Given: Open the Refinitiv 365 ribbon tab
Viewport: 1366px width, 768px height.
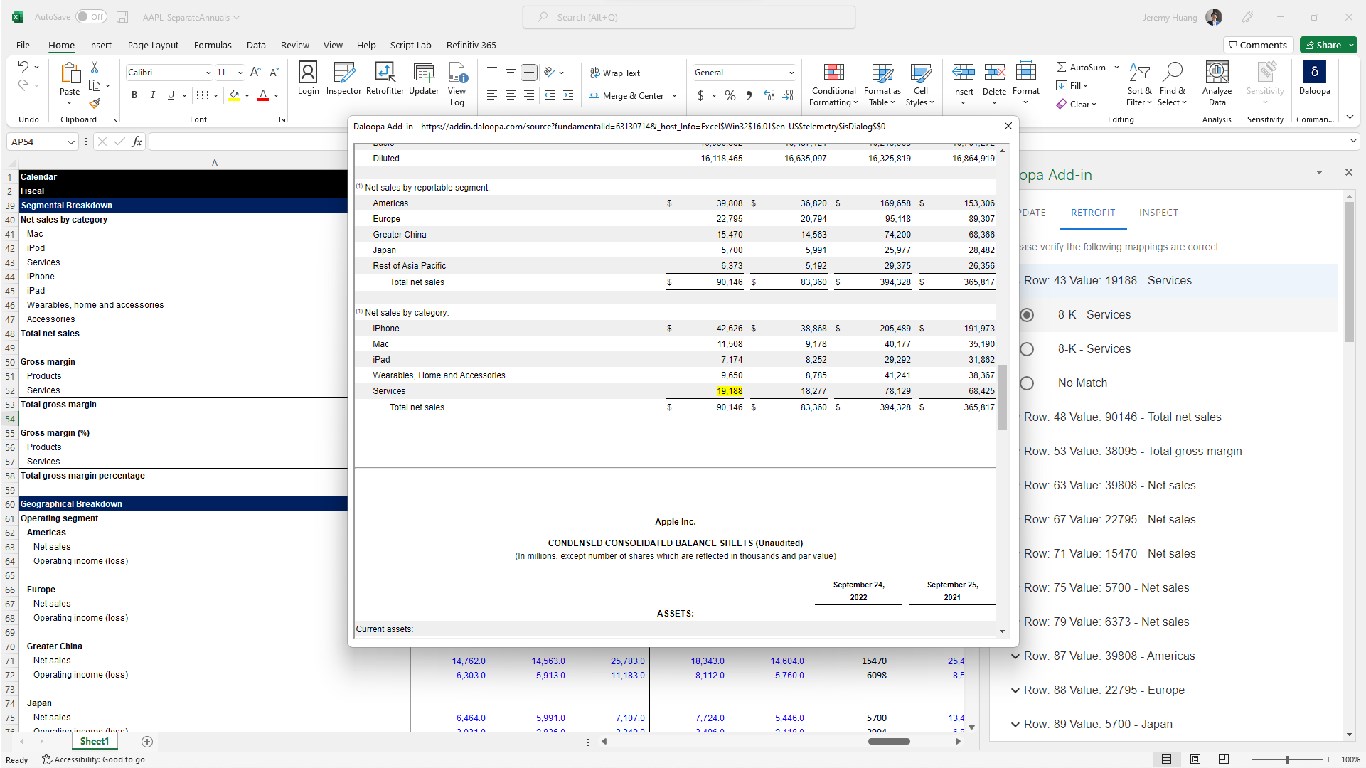Looking at the screenshot, I should coord(471,45).
